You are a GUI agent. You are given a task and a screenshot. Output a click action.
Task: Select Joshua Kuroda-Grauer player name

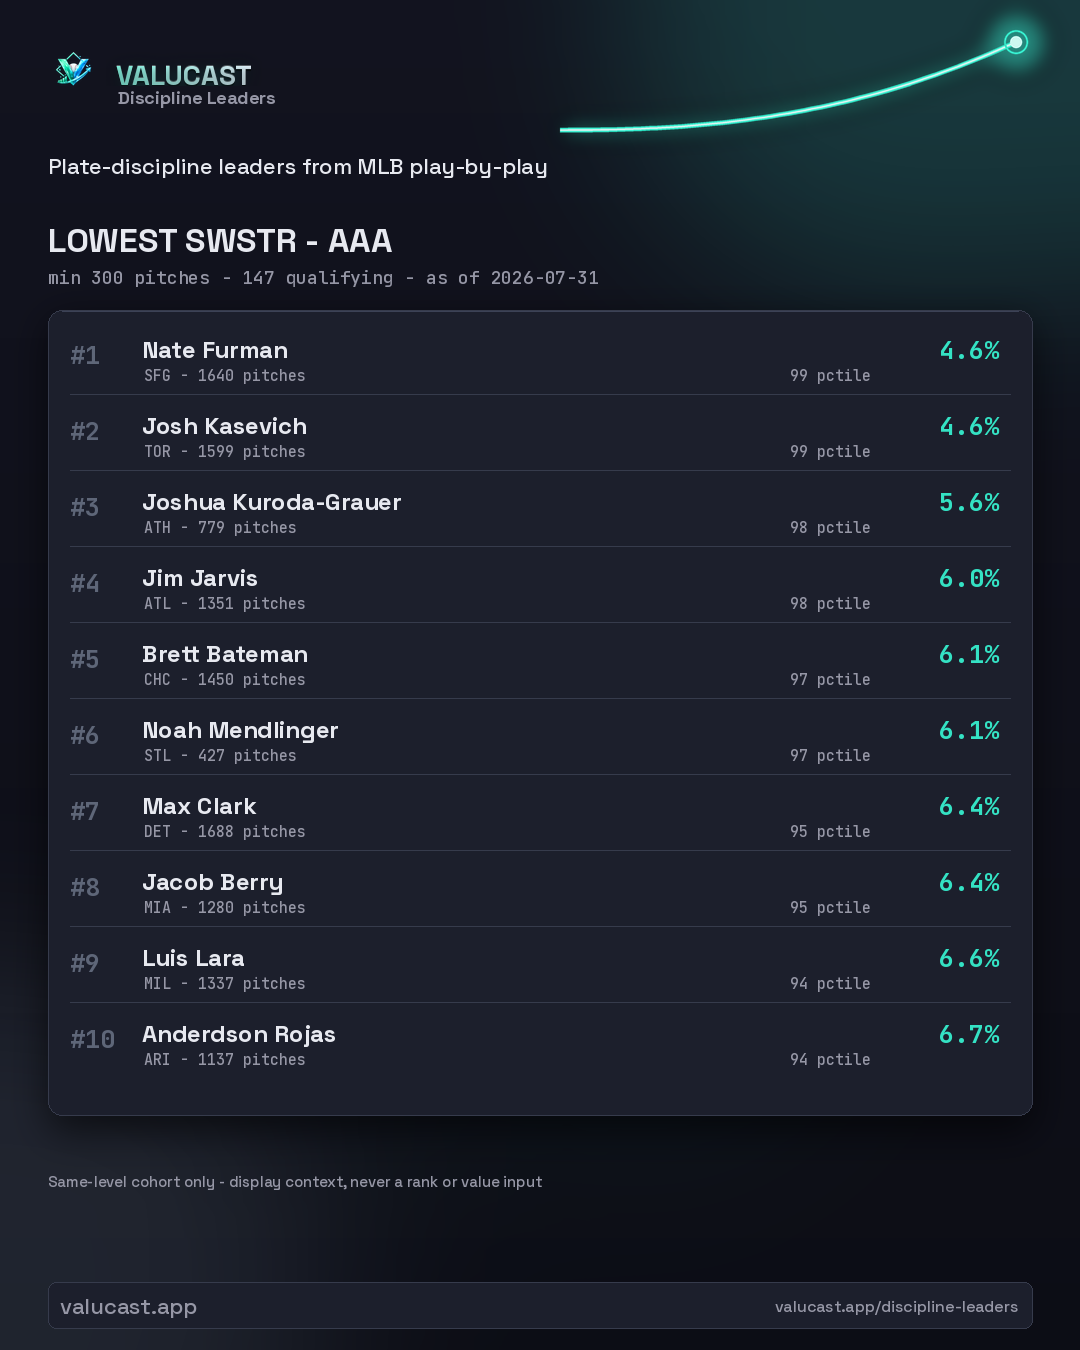click(272, 502)
